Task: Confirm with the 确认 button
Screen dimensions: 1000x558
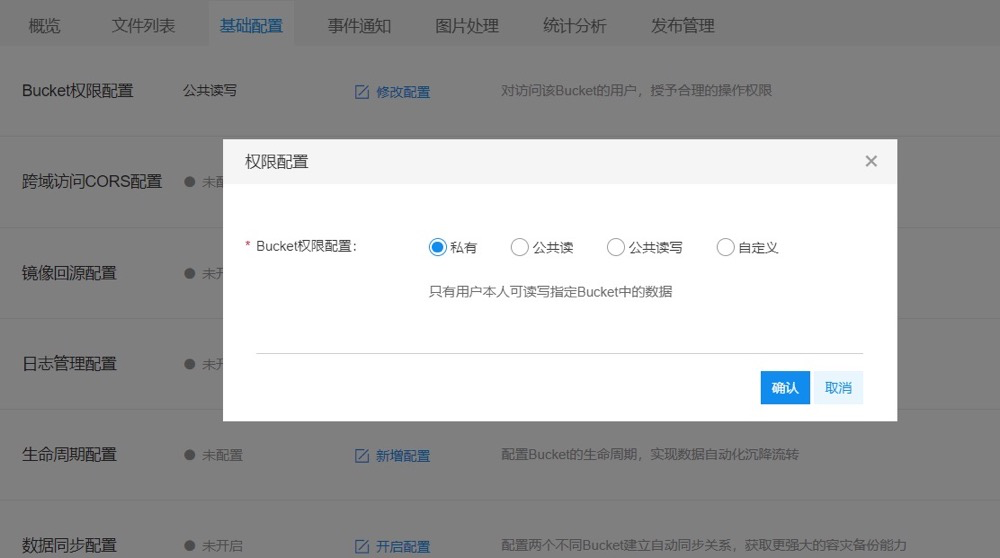Action: coord(785,388)
